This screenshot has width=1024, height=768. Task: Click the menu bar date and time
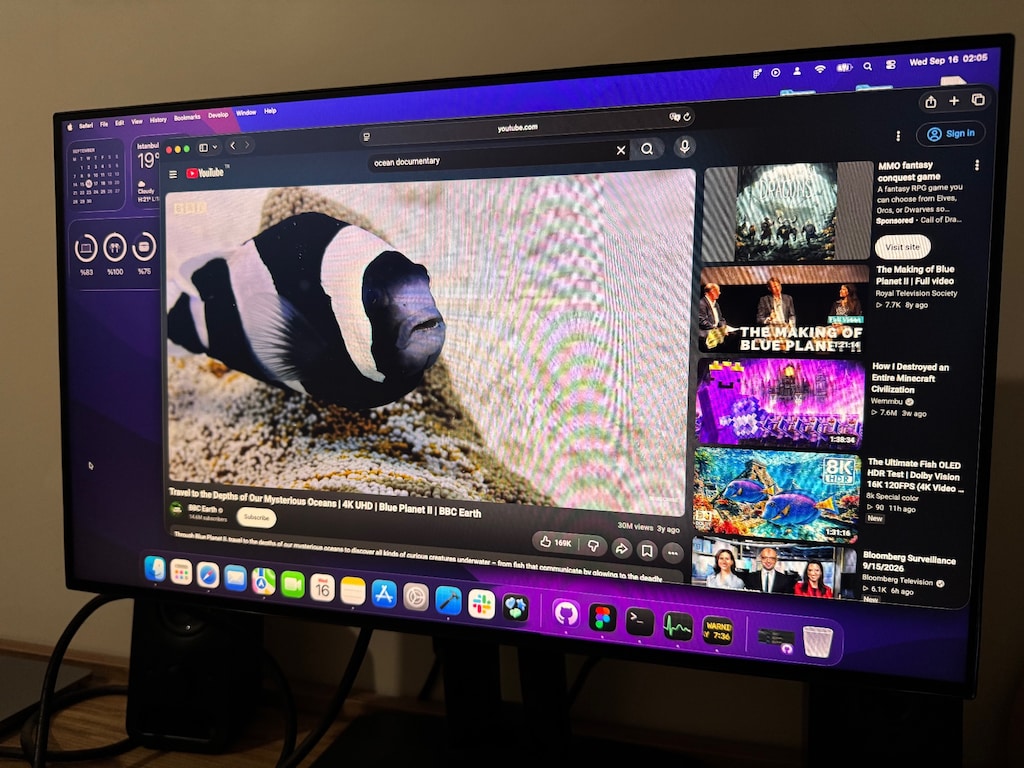[948, 59]
